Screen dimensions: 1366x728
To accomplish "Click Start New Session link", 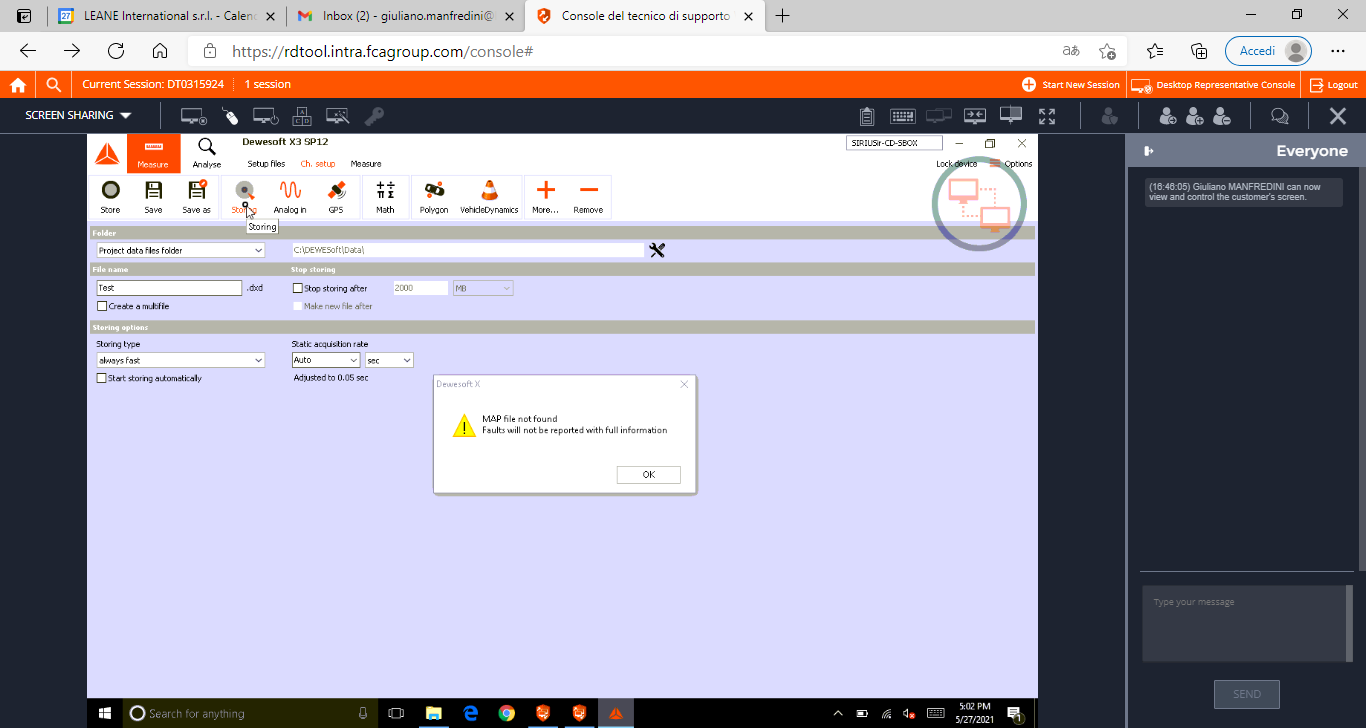I will click(x=1071, y=85).
